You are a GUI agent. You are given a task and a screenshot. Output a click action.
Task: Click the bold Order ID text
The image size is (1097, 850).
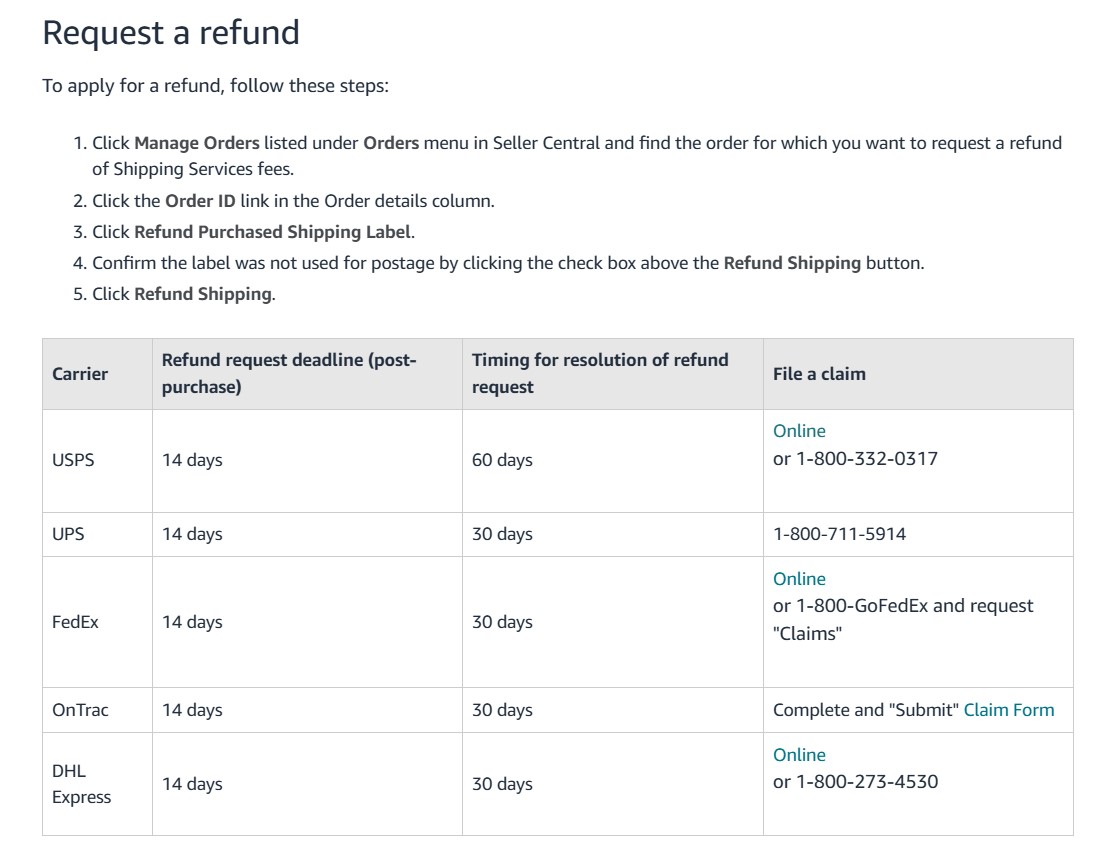pyautogui.click(x=200, y=201)
